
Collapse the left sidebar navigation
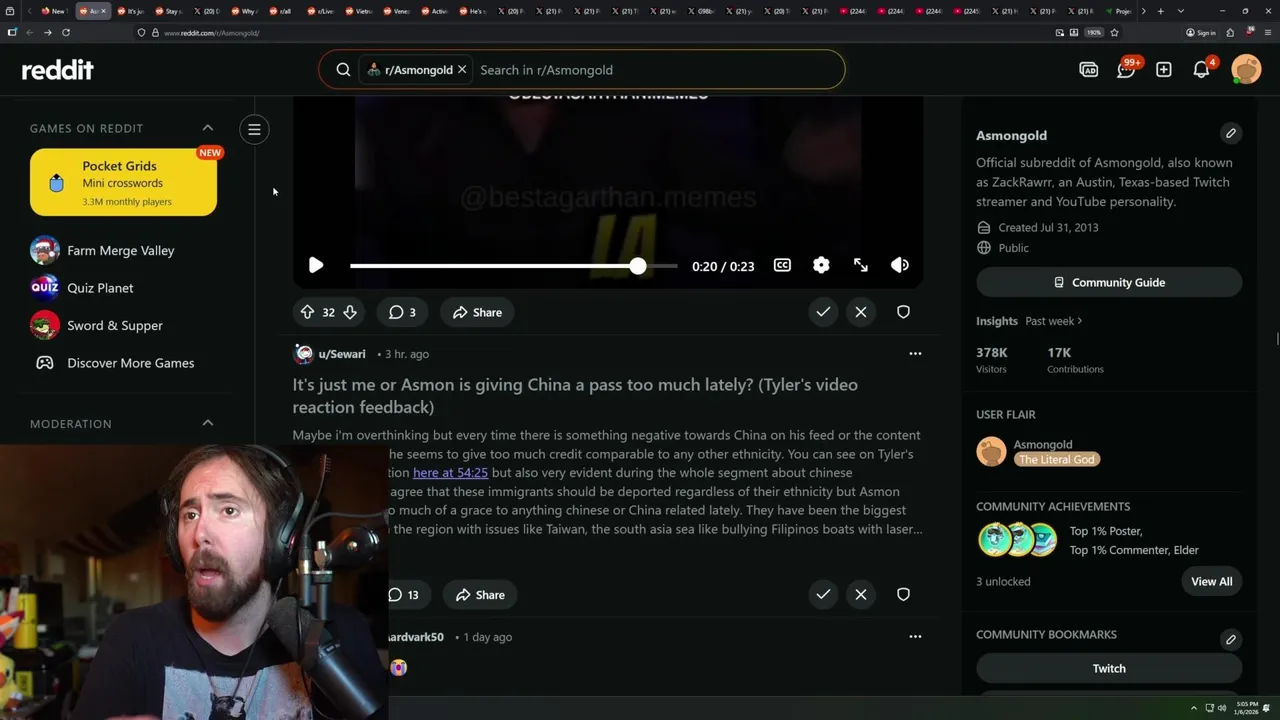click(x=254, y=129)
